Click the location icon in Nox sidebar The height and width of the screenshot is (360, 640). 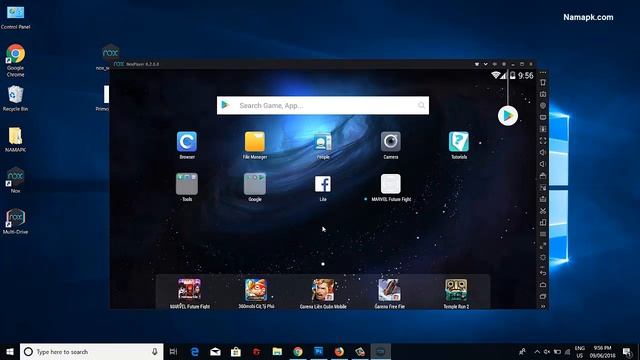(x=543, y=106)
